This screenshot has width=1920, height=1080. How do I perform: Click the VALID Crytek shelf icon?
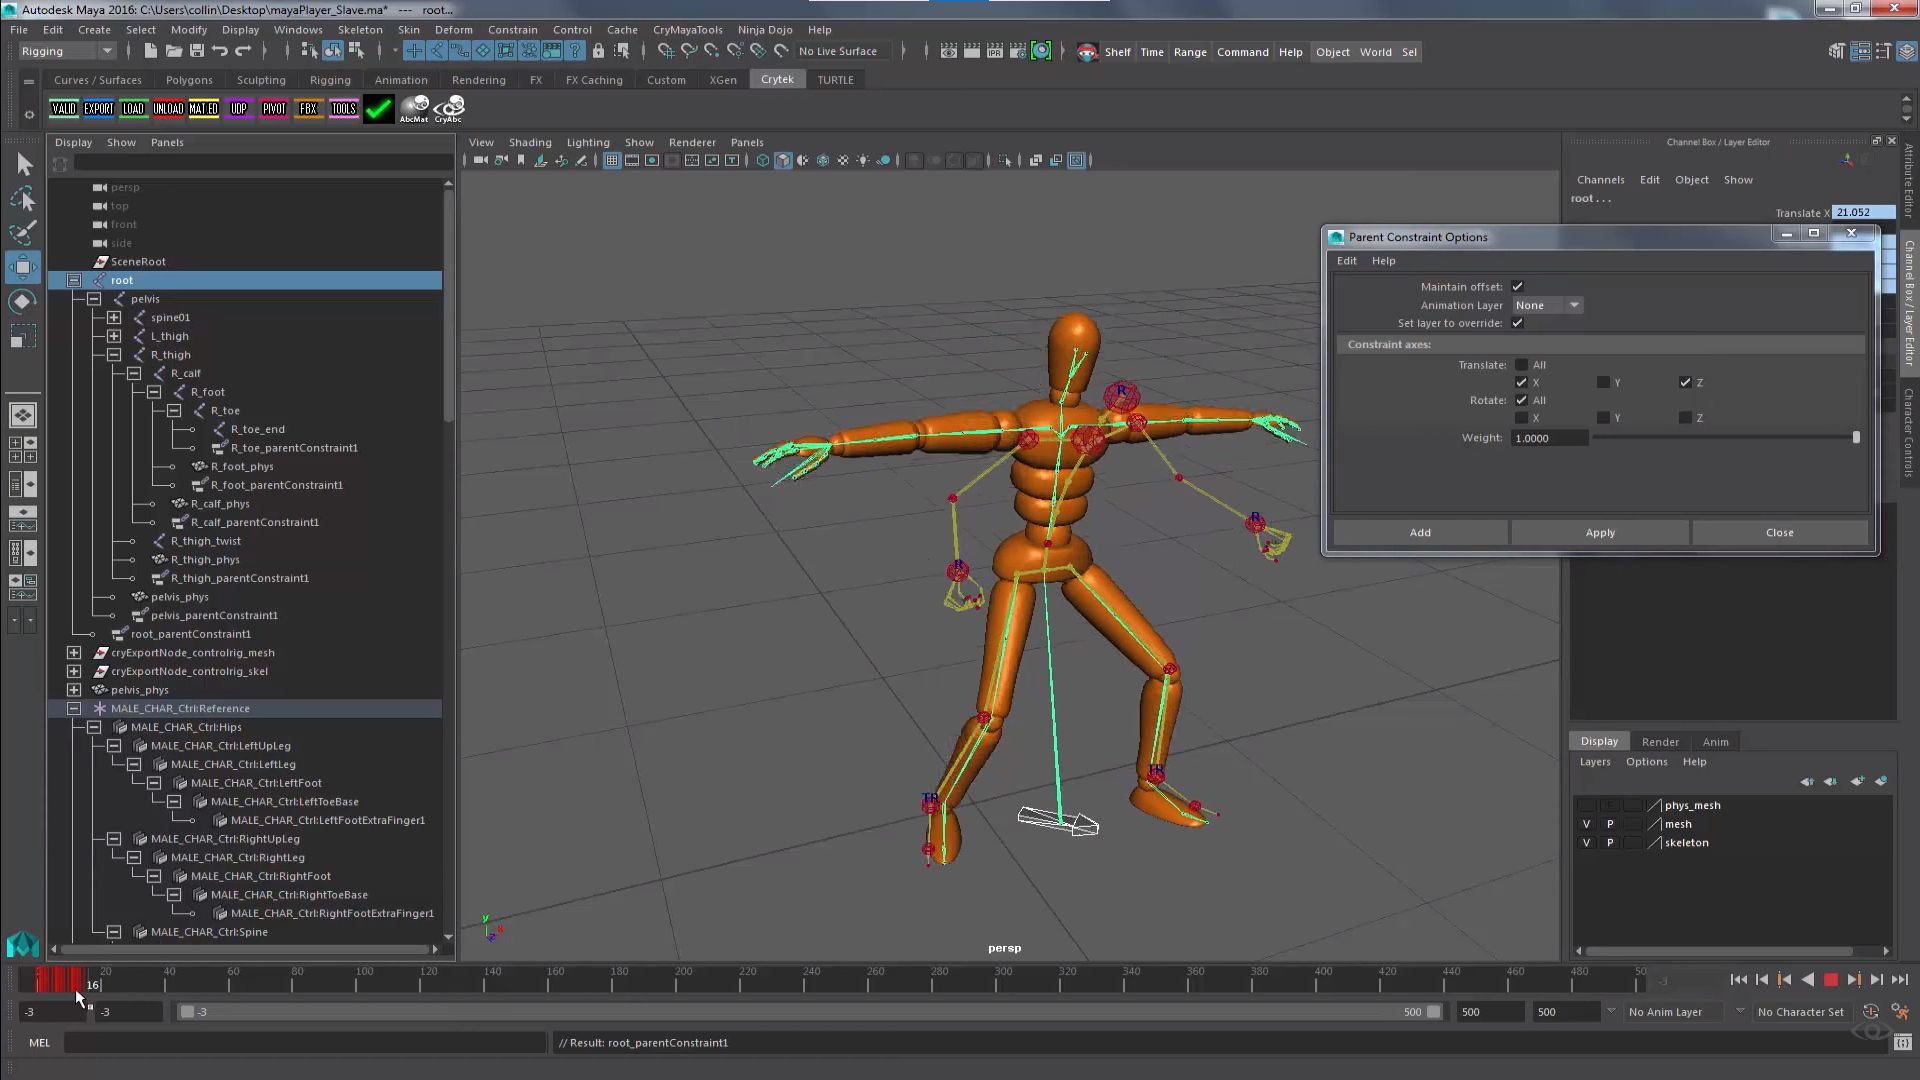[x=64, y=109]
